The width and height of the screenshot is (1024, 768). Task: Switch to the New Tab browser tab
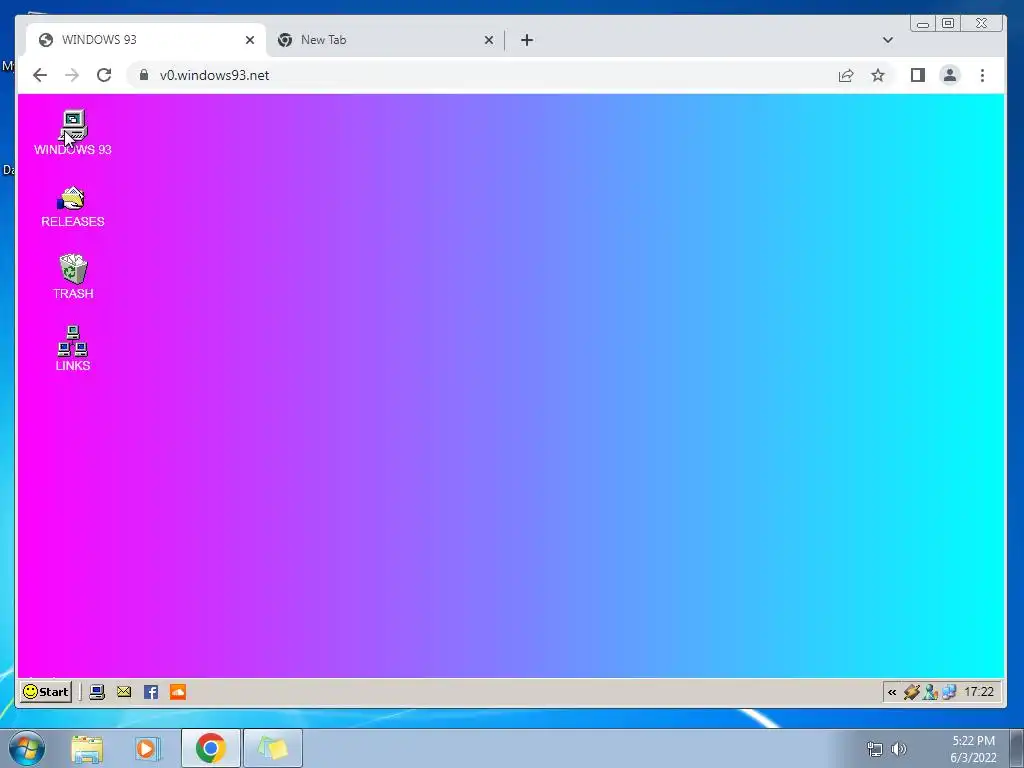(385, 40)
